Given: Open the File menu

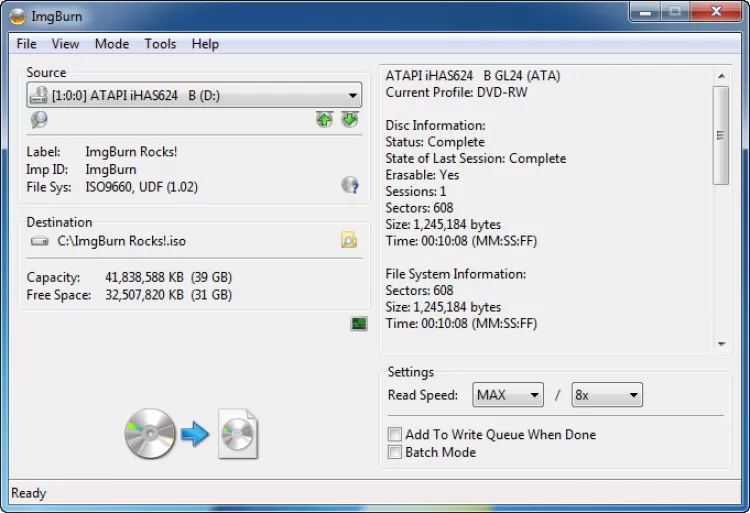Looking at the screenshot, I should click(x=27, y=44).
